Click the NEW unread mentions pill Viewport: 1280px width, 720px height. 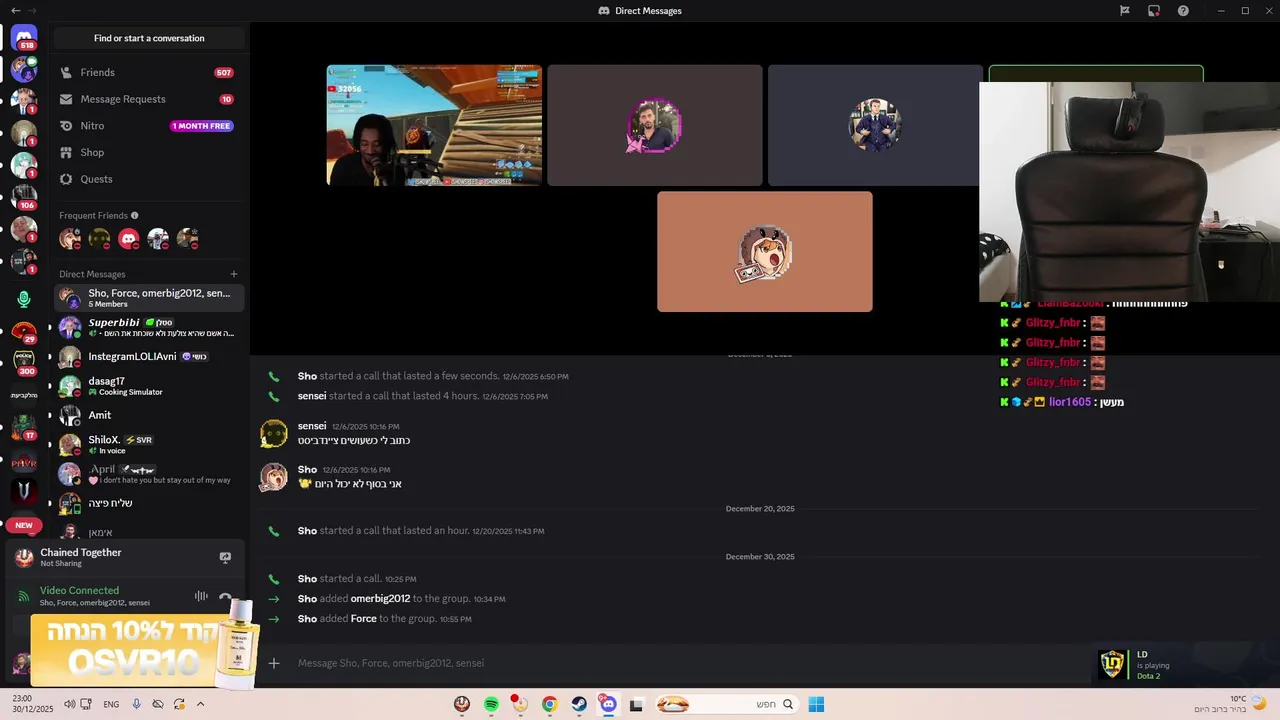point(24,525)
